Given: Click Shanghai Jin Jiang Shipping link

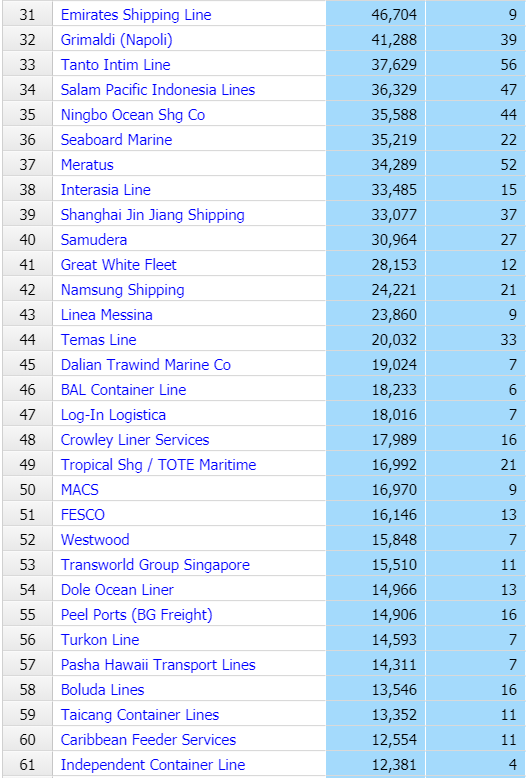Looking at the screenshot, I should 153,215.
